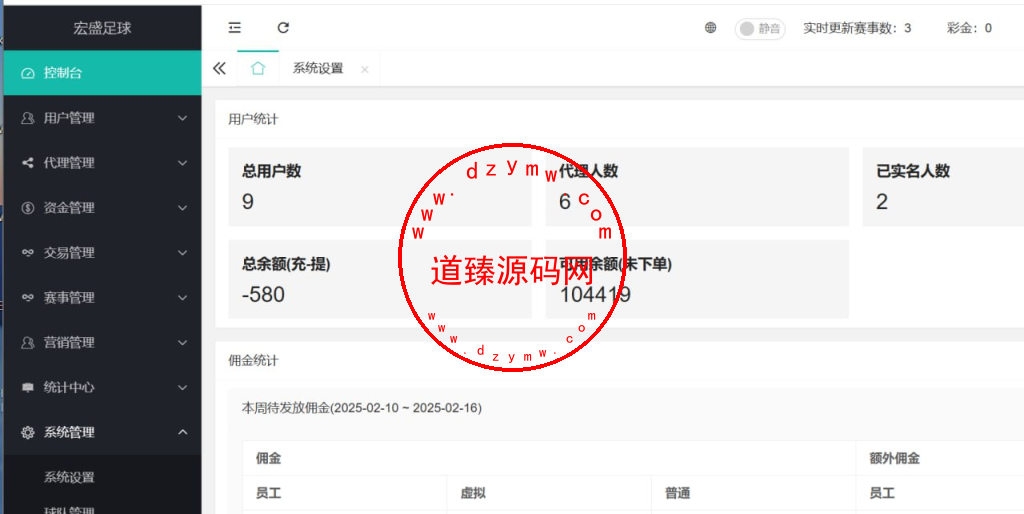The height and width of the screenshot is (514, 1024).
Task: Click the 营销管理 user icon
Action: pos(27,342)
